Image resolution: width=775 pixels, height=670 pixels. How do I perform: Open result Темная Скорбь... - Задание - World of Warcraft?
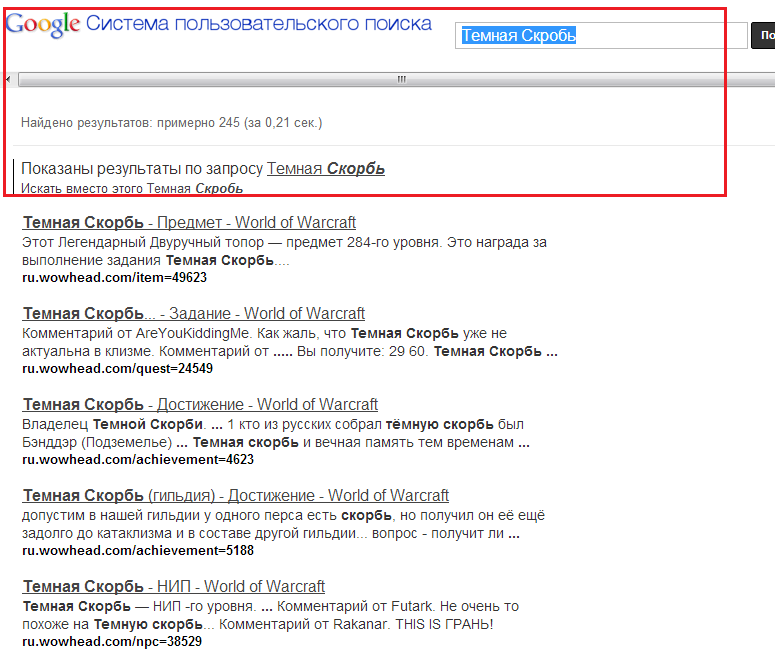pos(193,313)
